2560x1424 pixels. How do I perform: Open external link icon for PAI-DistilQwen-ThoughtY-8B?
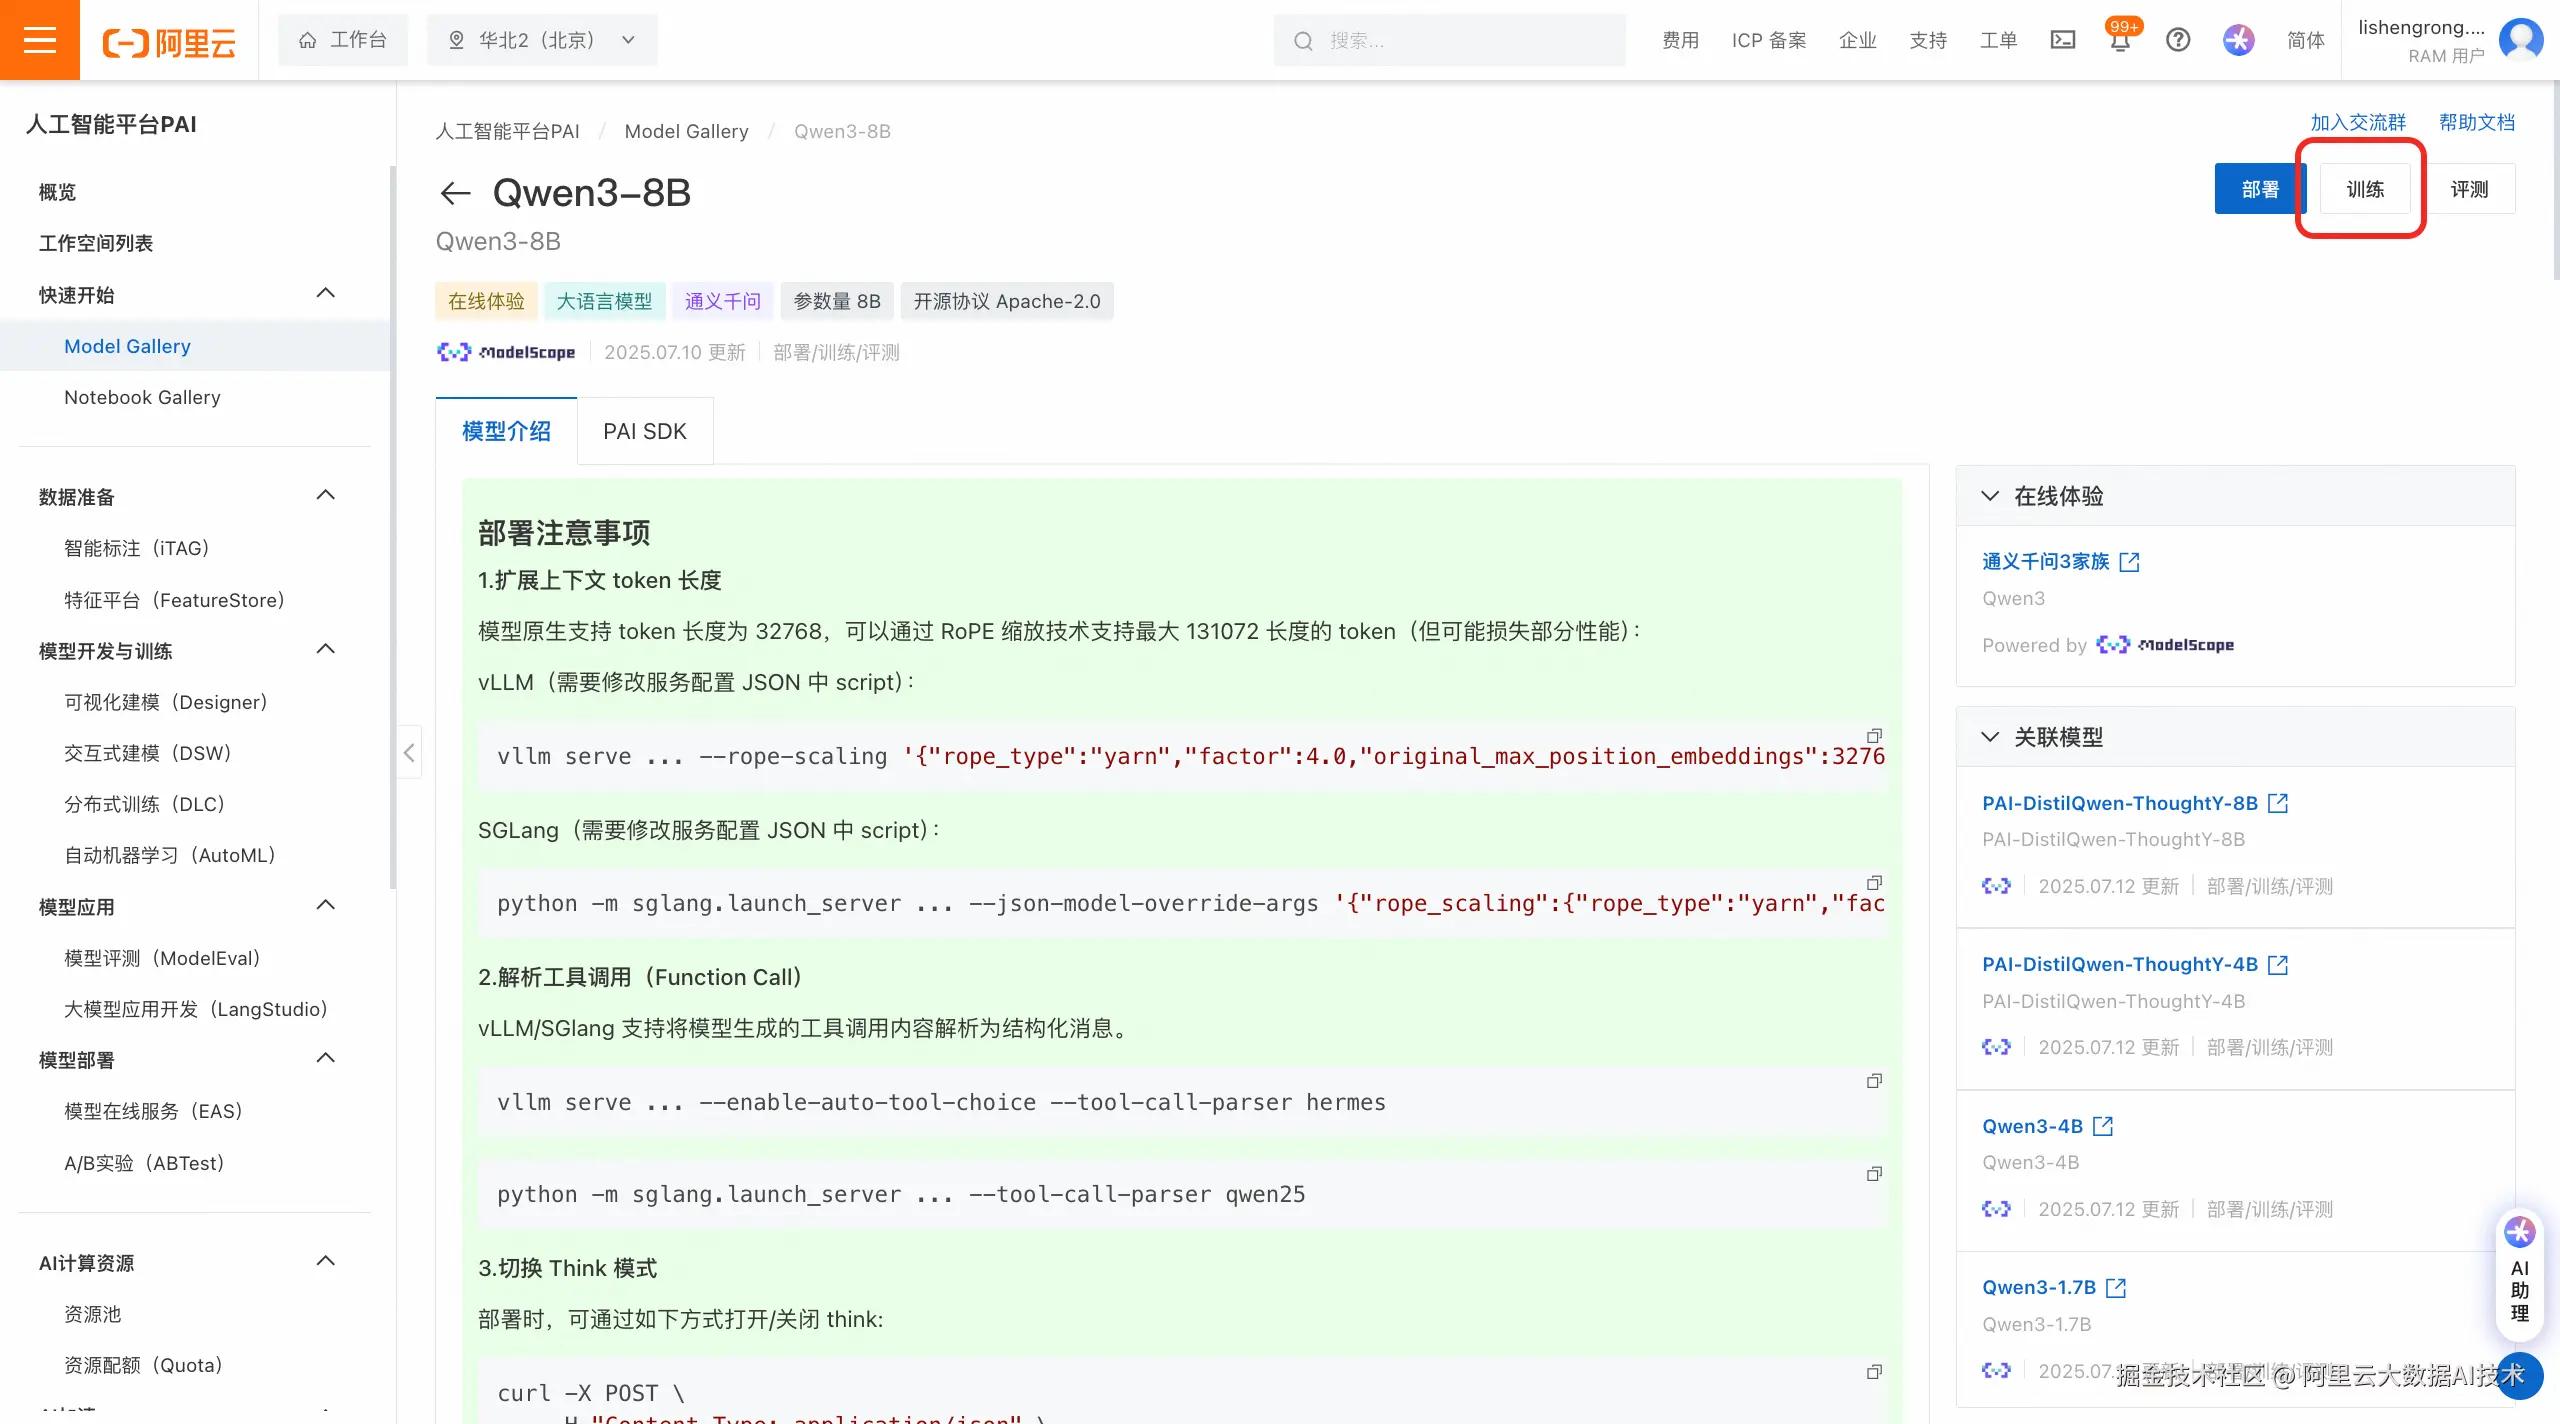(2278, 803)
